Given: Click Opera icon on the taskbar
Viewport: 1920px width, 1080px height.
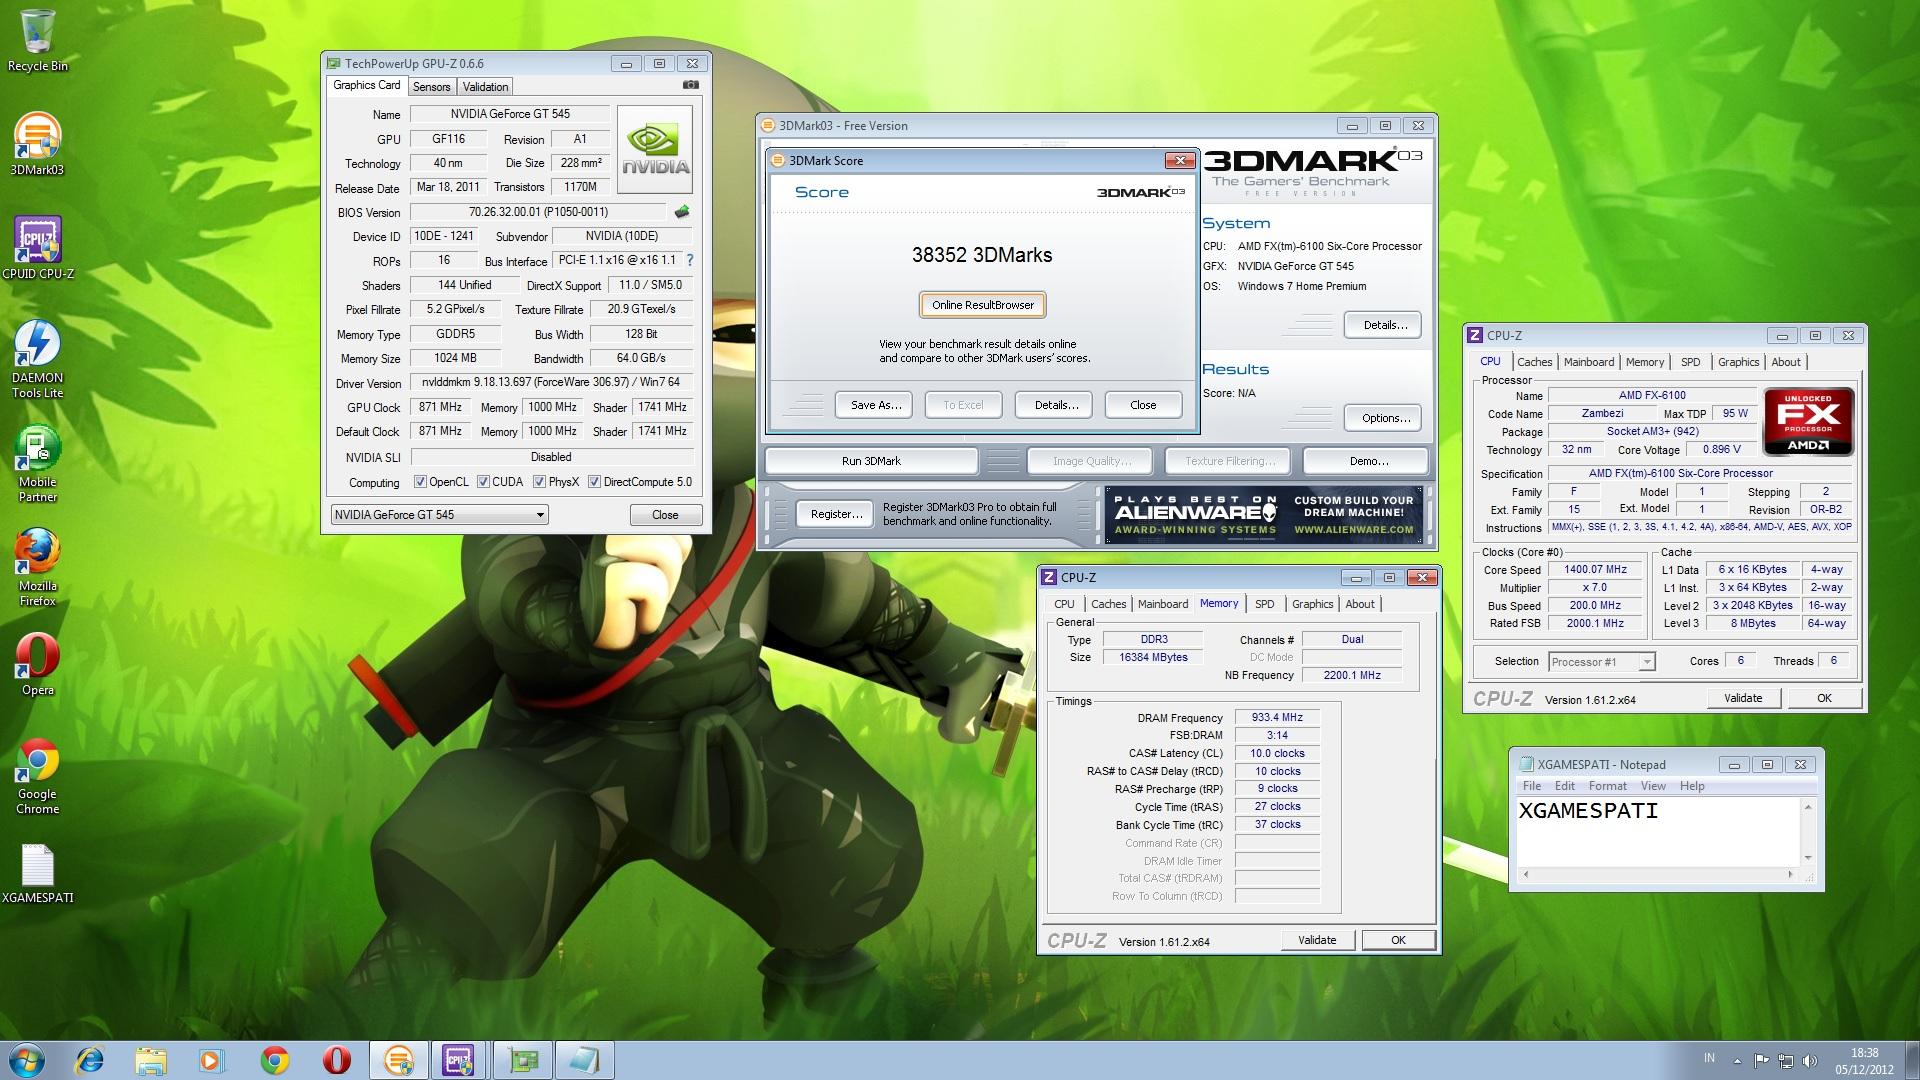Looking at the screenshot, I should (x=337, y=1060).
